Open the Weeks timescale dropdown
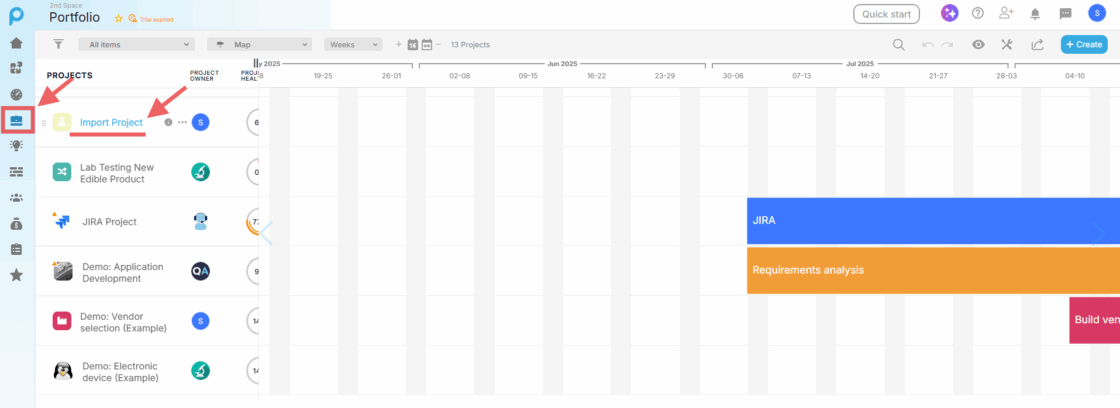 click(352, 44)
